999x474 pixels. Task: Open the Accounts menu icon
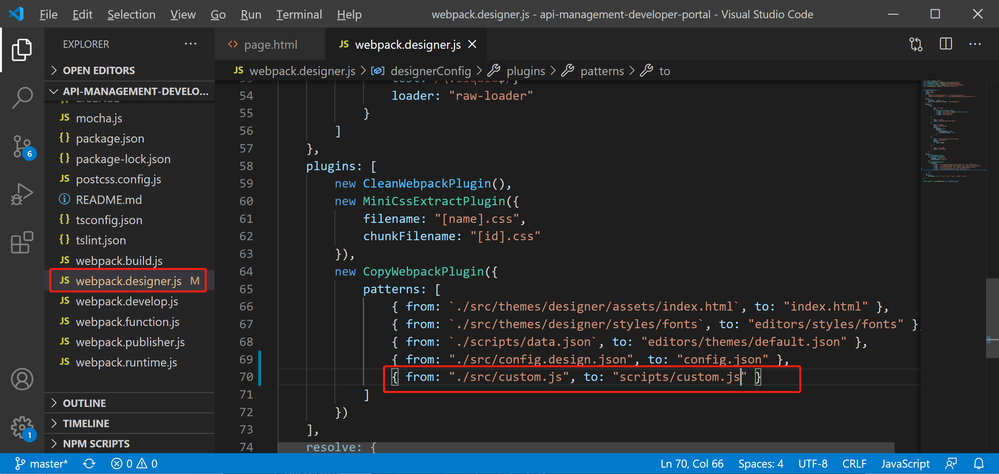point(22,379)
